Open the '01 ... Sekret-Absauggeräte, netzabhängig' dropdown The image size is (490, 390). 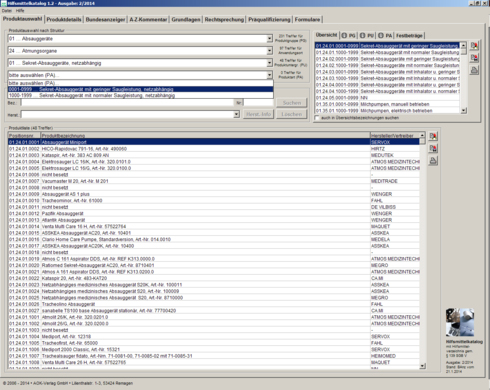(x=270, y=63)
